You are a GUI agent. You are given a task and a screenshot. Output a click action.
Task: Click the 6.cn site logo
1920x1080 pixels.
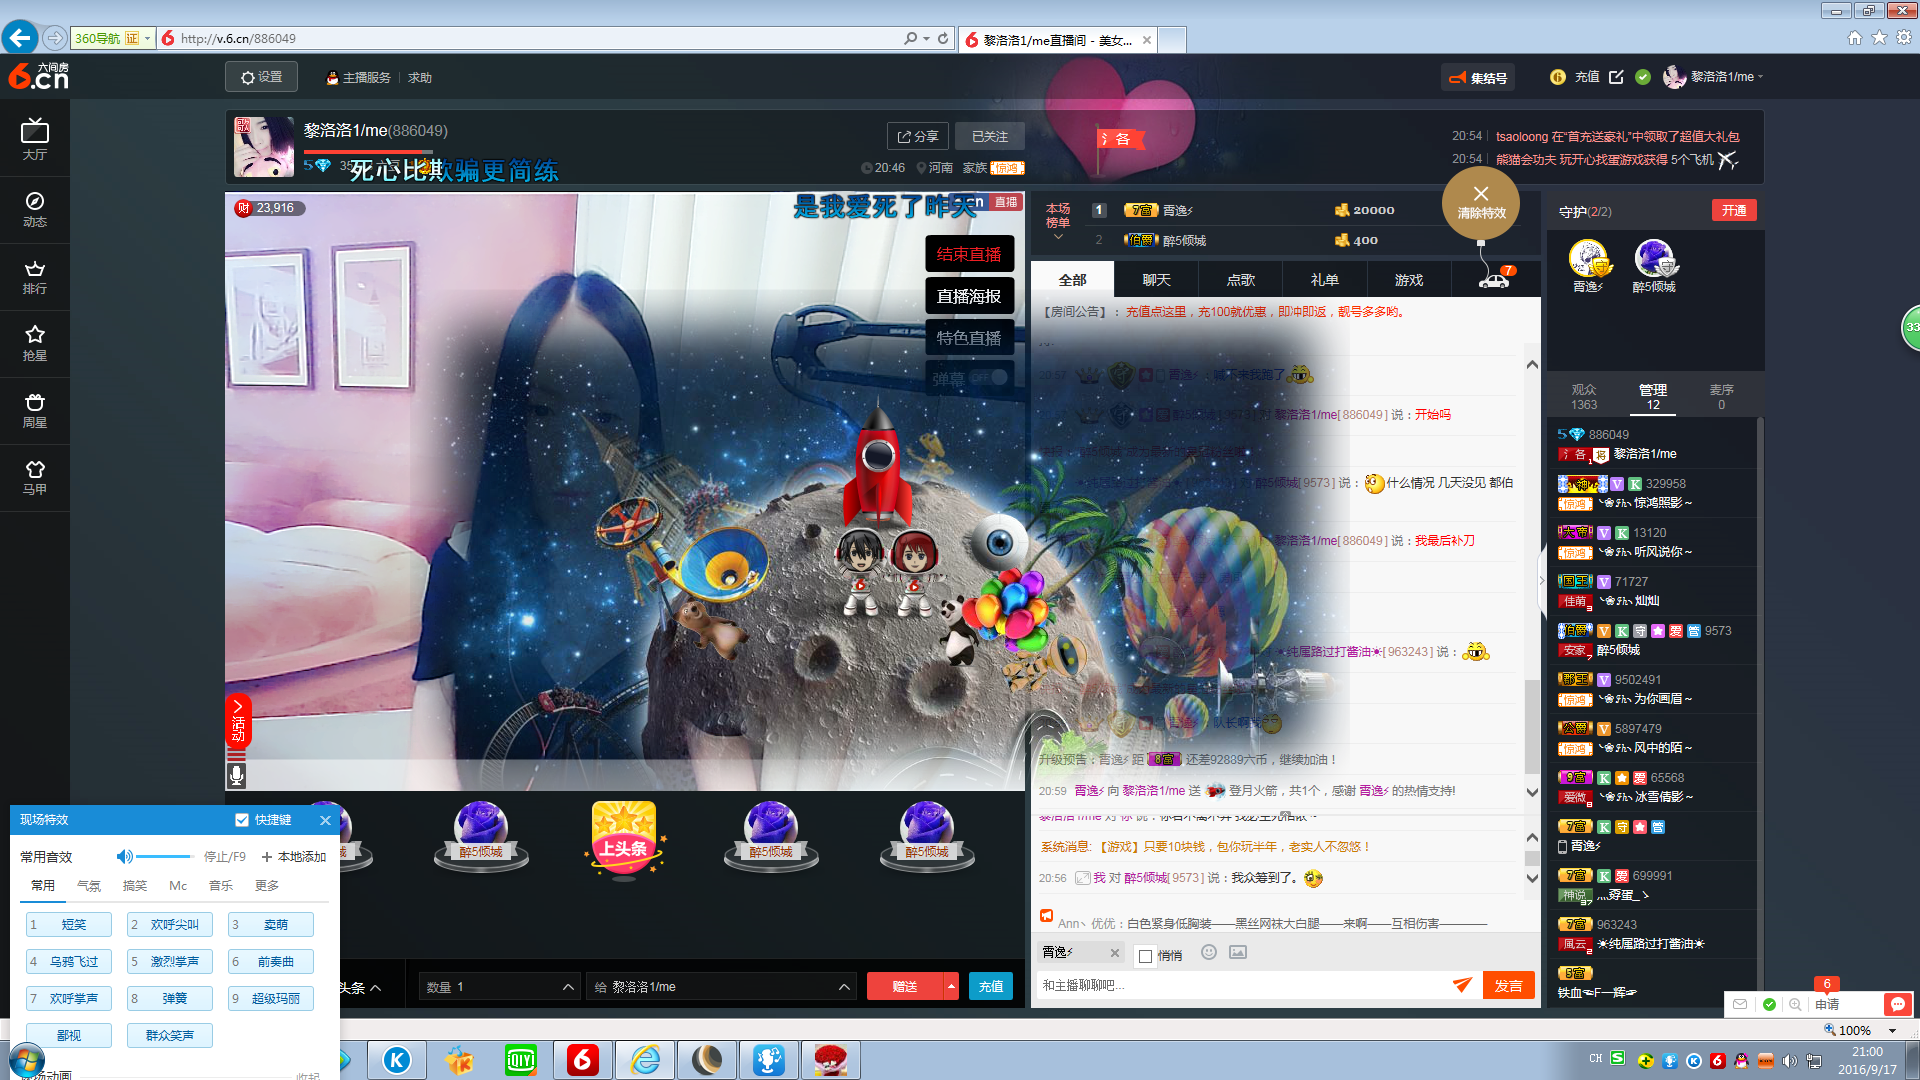pyautogui.click(x=38, y=76)
